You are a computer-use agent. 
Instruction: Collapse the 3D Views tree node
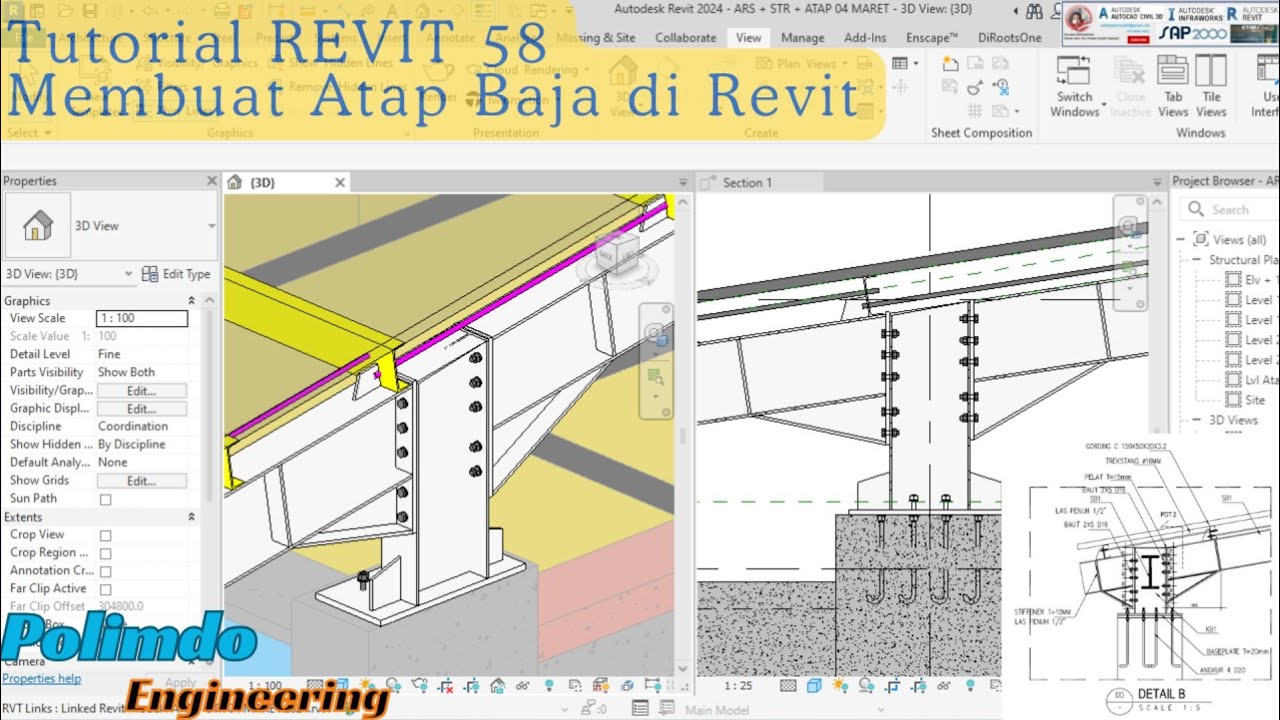pyautogui.click(x=1197, y=420)
